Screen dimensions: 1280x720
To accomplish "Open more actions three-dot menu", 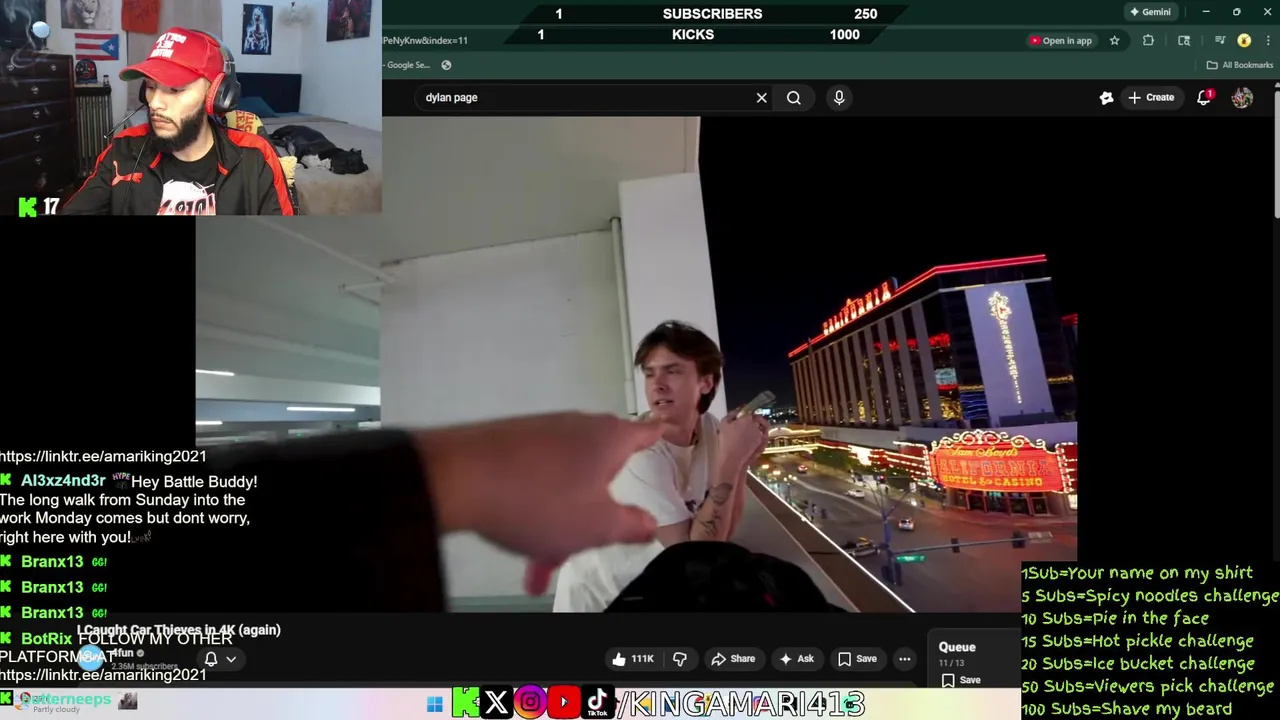I will [x=904, y=659].
